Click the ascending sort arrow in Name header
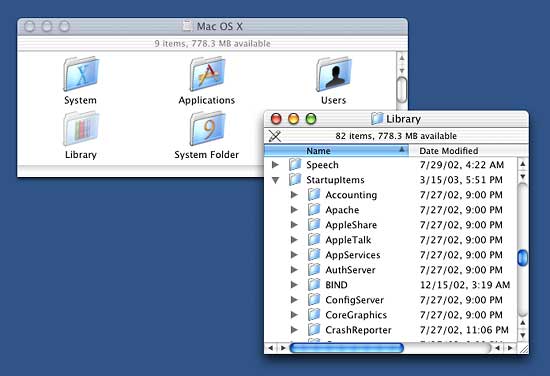Image resolution: width=550 pixels, height=376 pixels. click(x=402, y=150)
